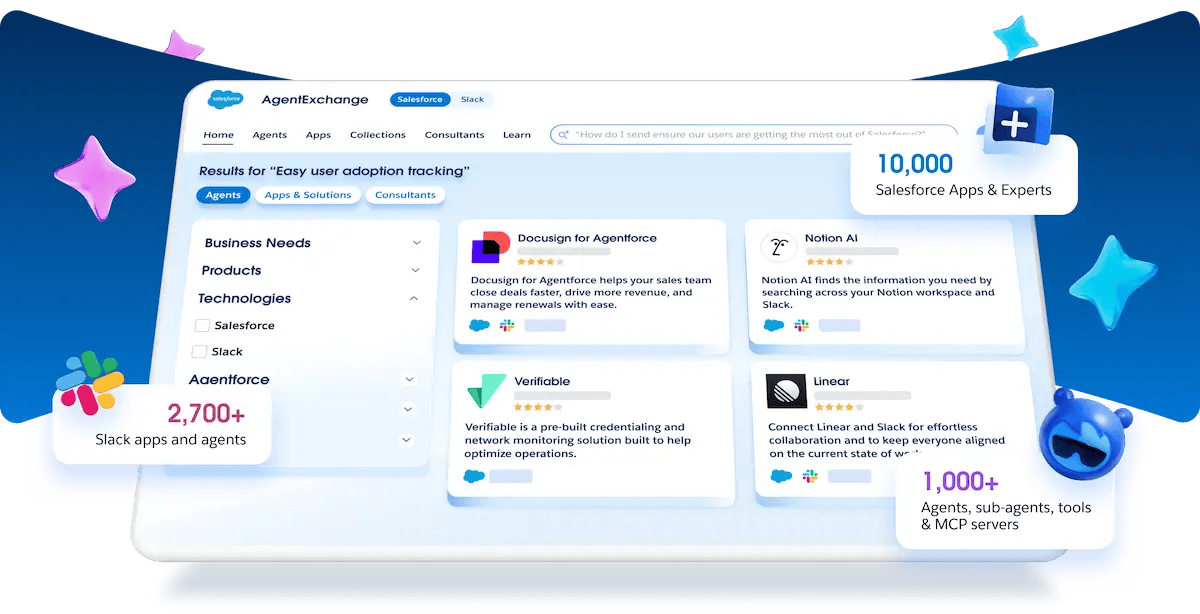Expand the Agentforce filter section
The width and height of the screenshot is (1200, 614).
click(409, 379)
